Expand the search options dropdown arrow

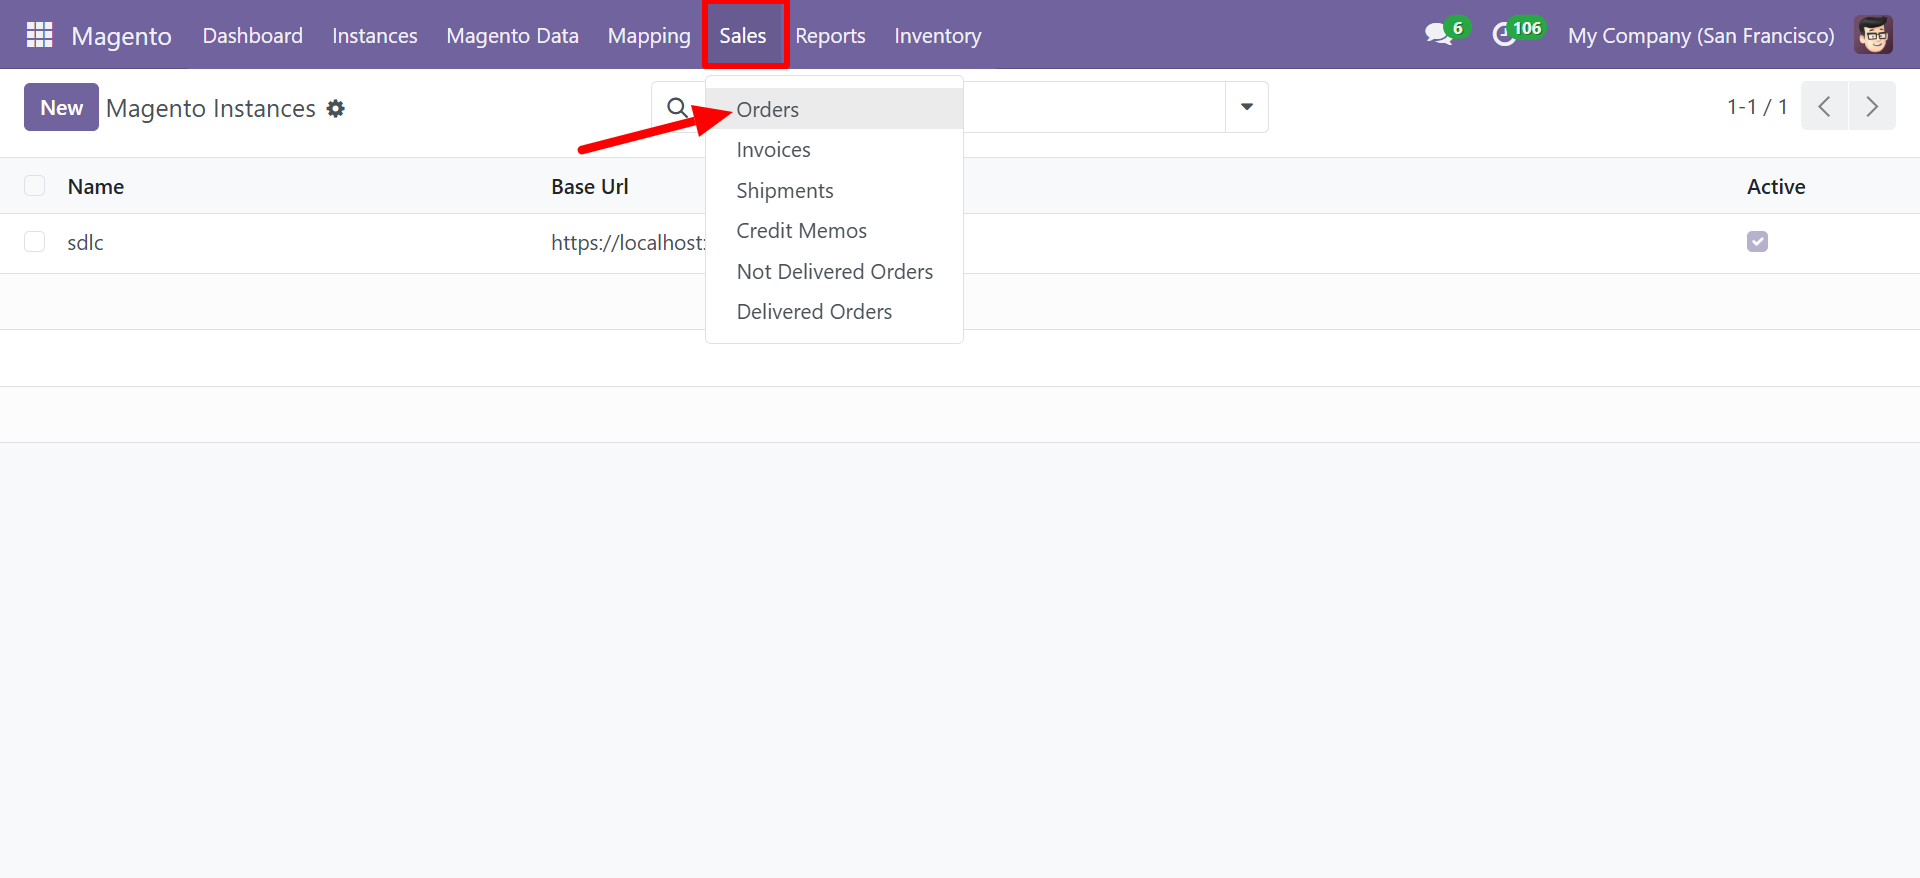tap(1246, 107)
